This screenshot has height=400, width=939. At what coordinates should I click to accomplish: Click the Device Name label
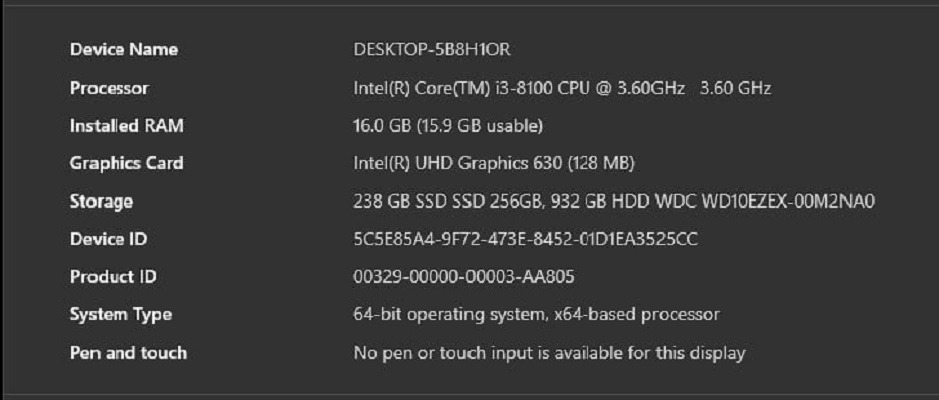123,49
